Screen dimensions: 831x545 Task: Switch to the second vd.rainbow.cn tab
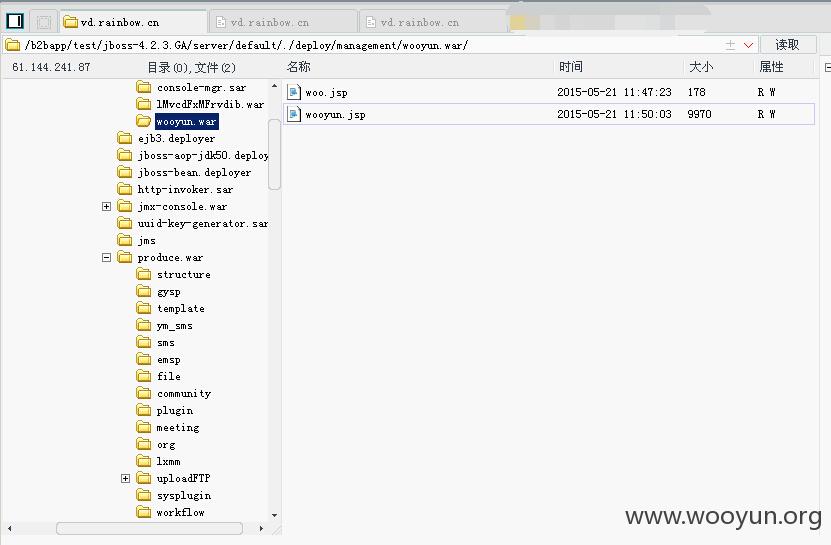click(284, 22)
